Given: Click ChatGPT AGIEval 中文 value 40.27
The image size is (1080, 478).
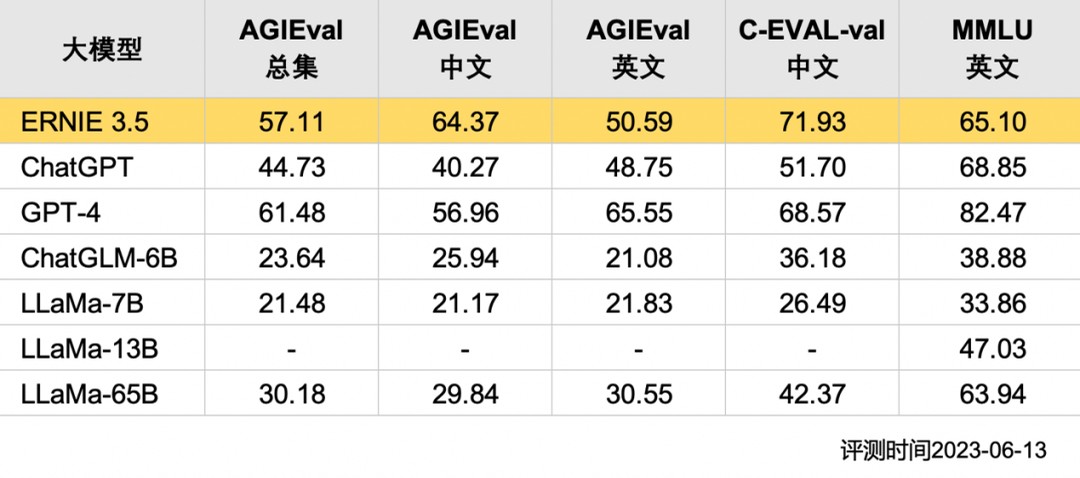Looking at the screenshot, I should [x=465, y=167].
